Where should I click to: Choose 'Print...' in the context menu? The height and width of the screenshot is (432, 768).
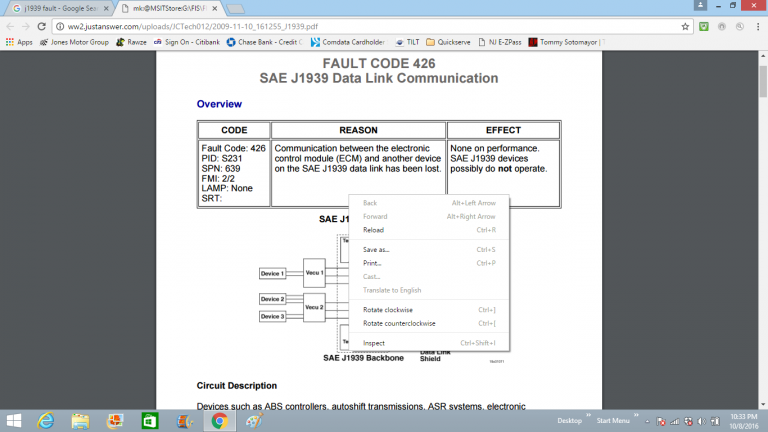[372, 263]
